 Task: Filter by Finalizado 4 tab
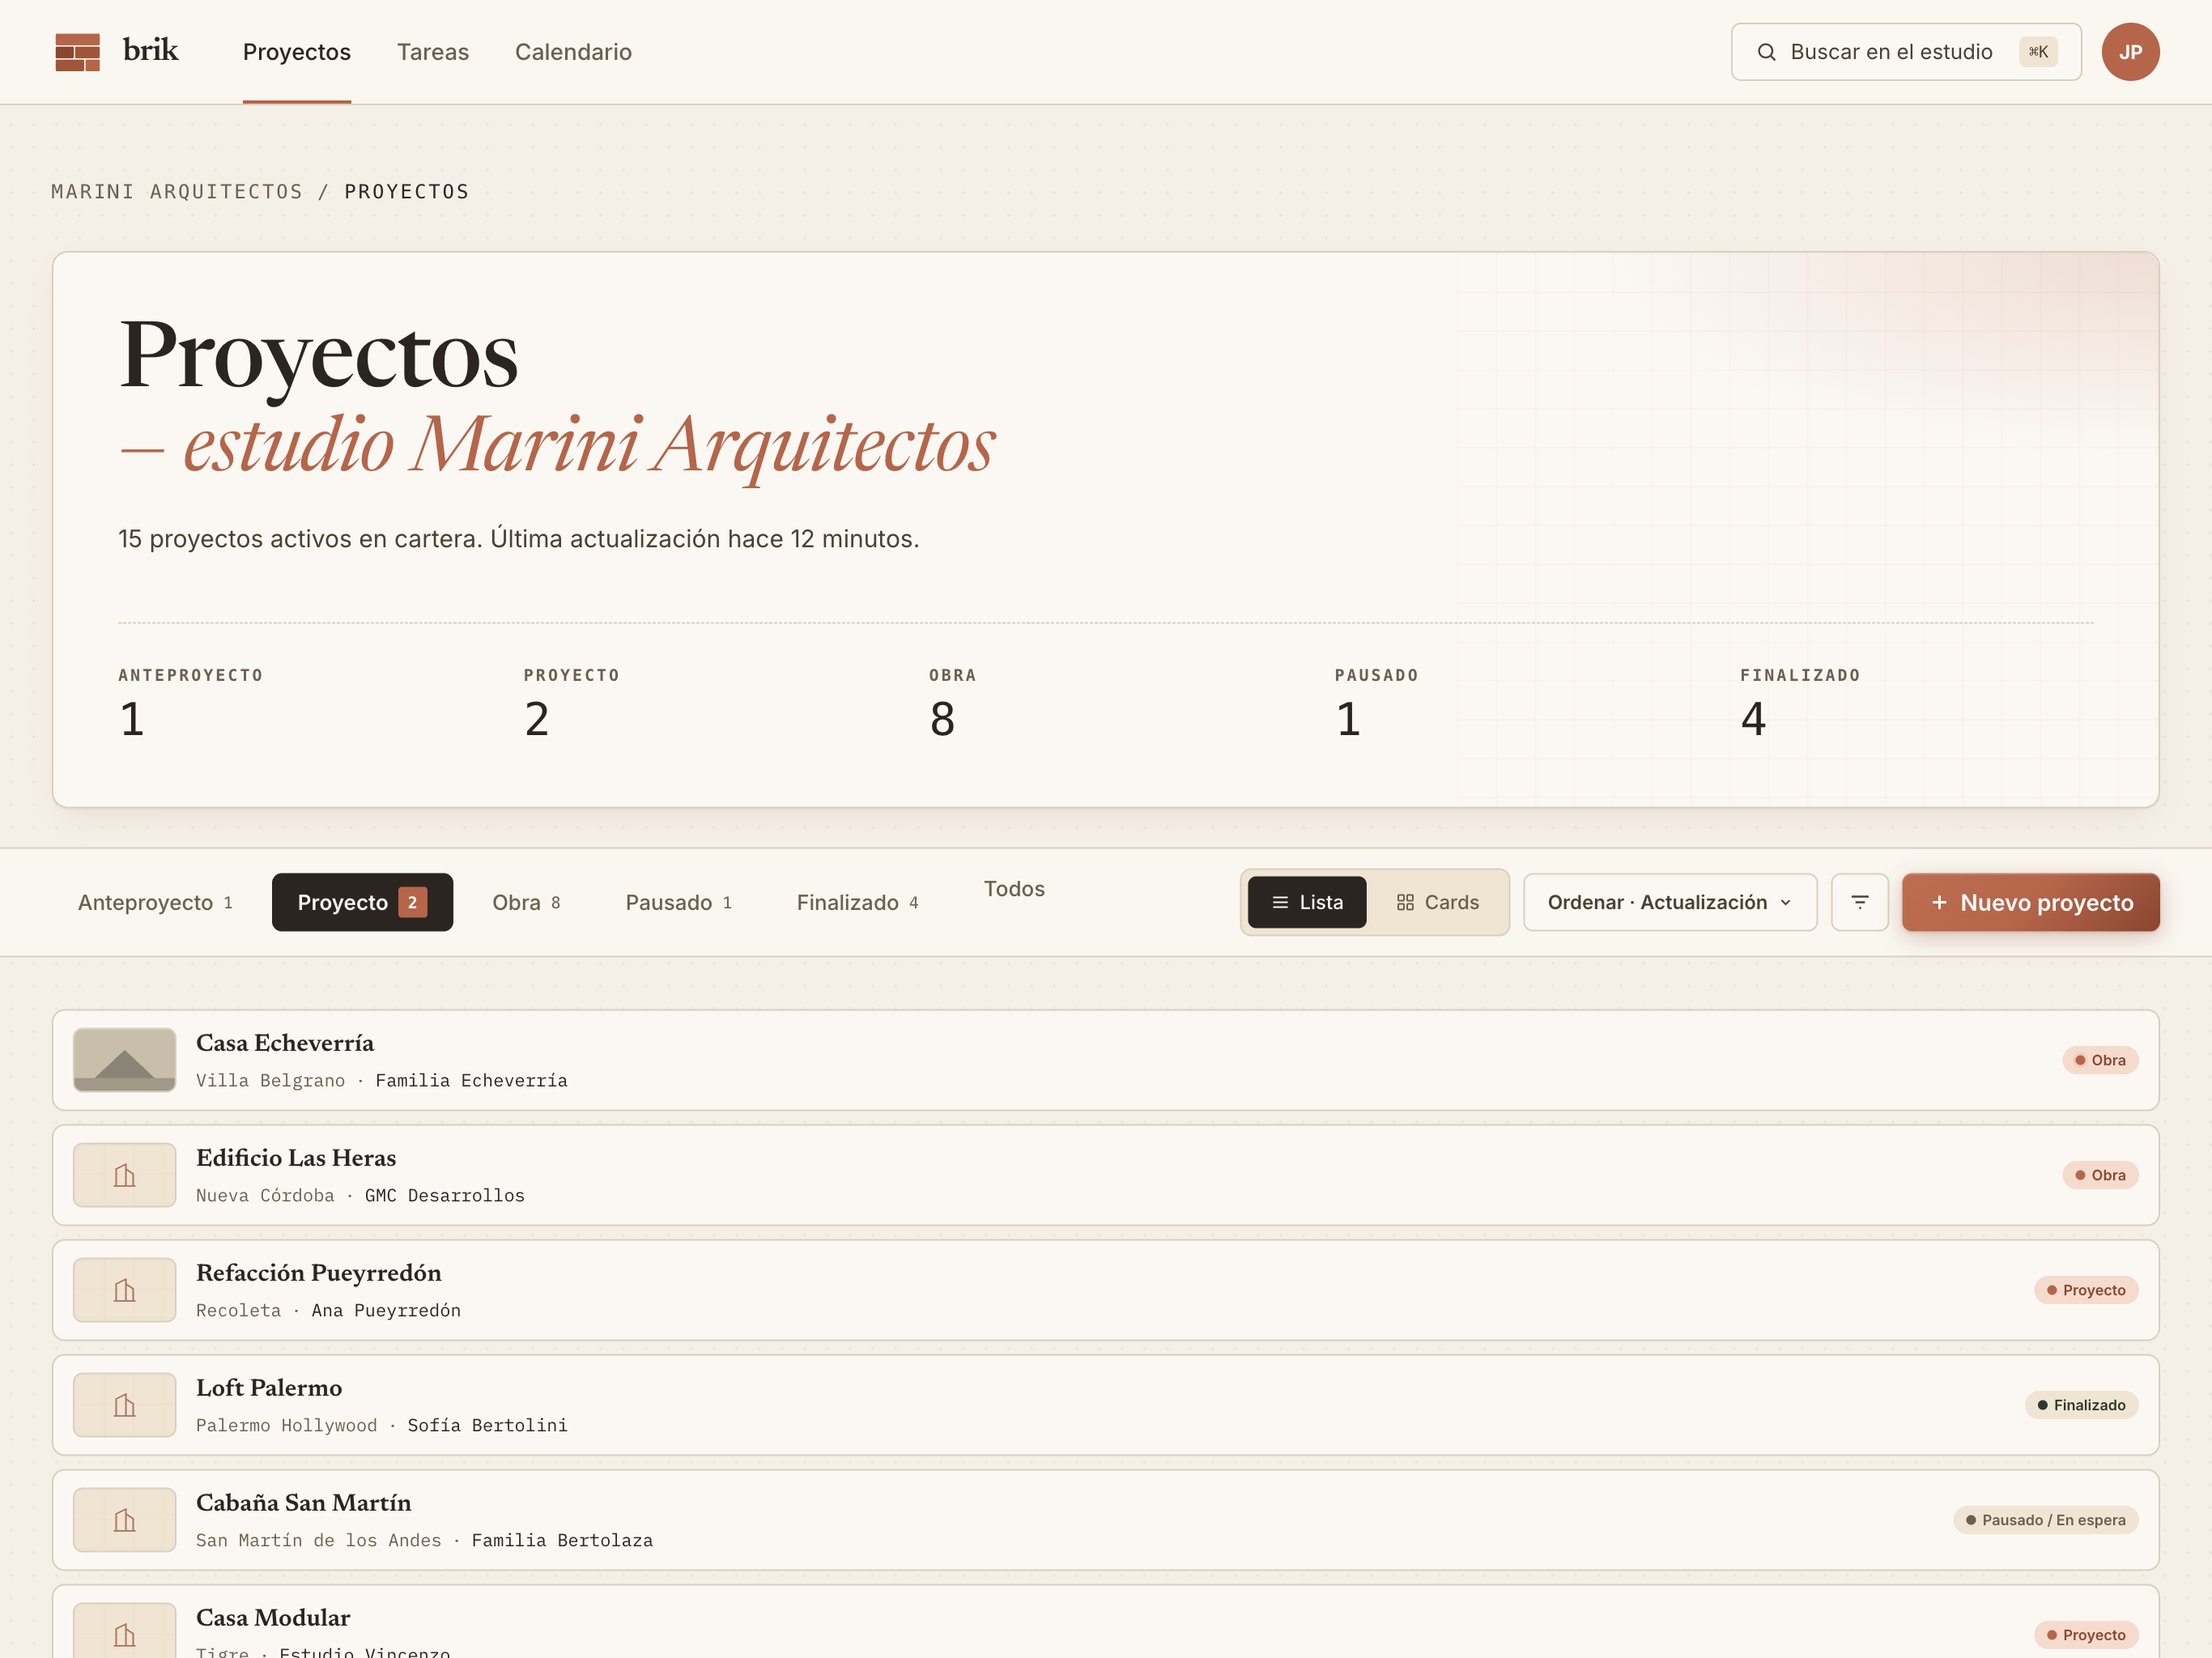pyautogui.click(x=858, y=902)
